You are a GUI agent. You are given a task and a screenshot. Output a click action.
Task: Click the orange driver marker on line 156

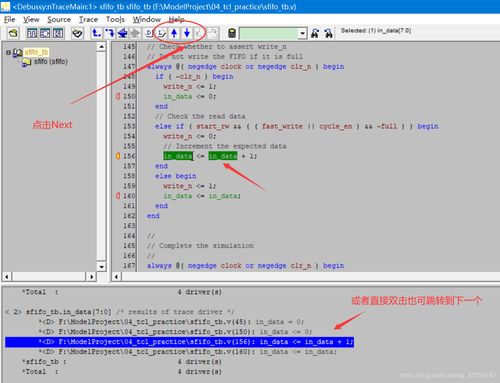tap(118, 156)
